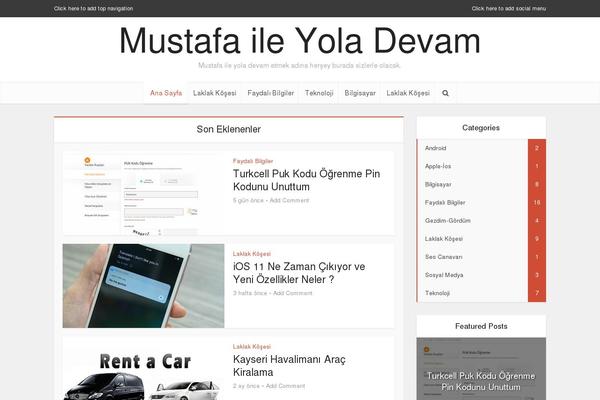Open Turkcell Puk Kodu Öğrenme article title
Image resolution: width=600 pixels, height=400 pixels.
tap(307, 180)
